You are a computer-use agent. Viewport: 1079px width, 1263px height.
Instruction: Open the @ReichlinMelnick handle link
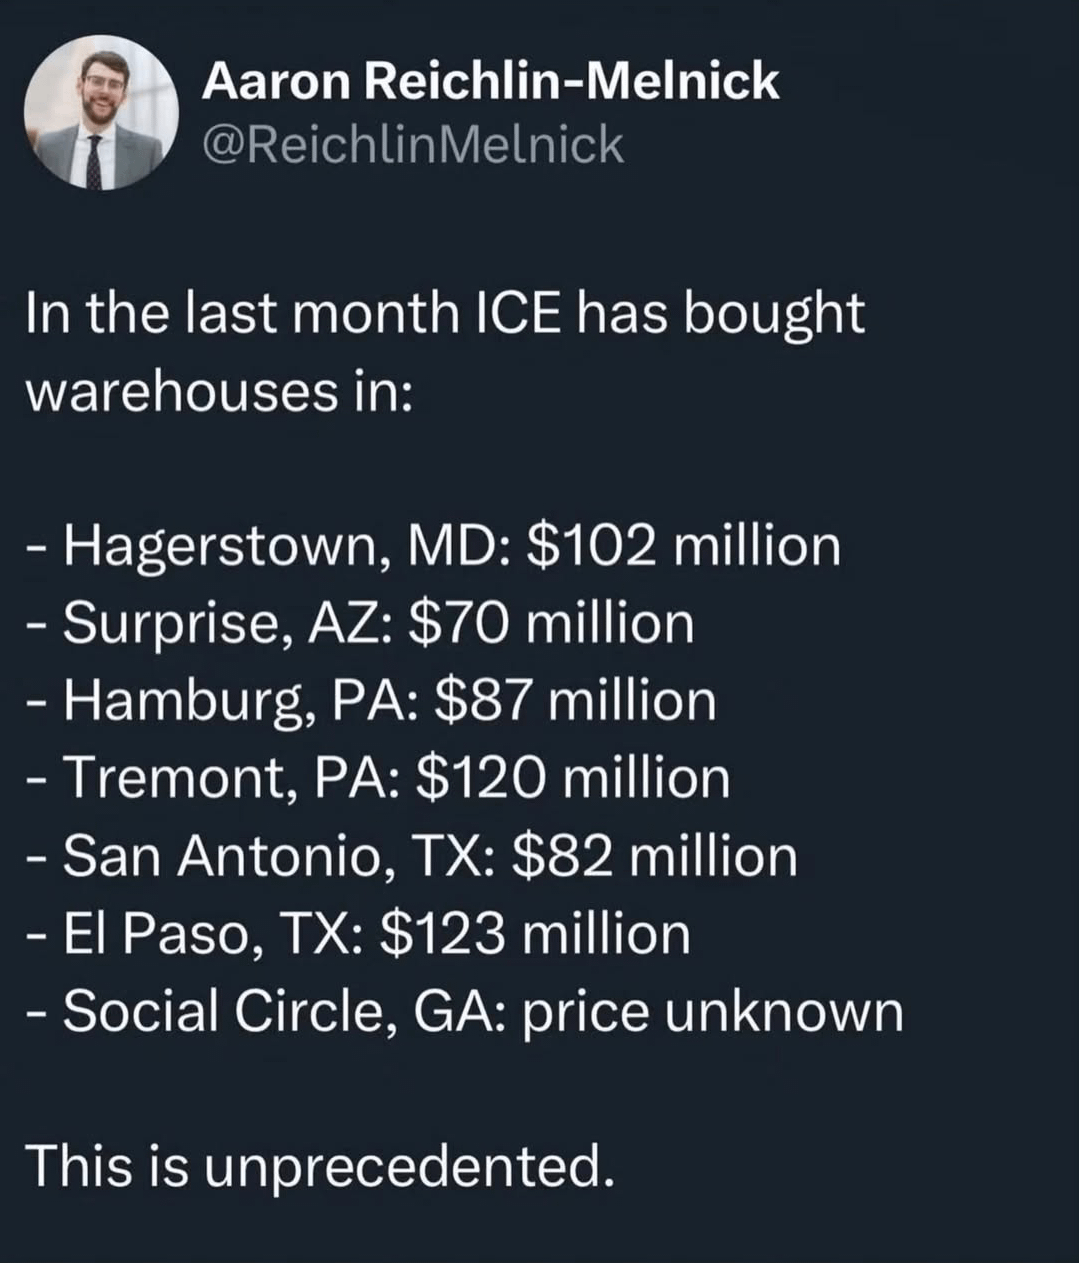click(x=413, y=146)
